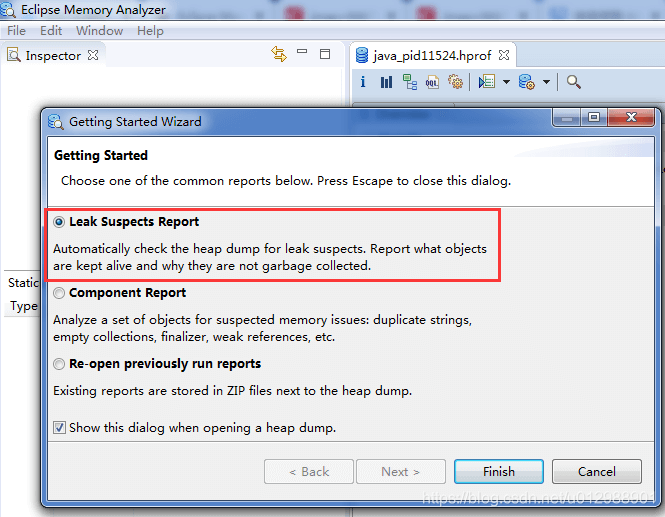The image size is (665, 517).
Task: Click 'Choose one of the common reports' text
Action: [x=286, y=181]
